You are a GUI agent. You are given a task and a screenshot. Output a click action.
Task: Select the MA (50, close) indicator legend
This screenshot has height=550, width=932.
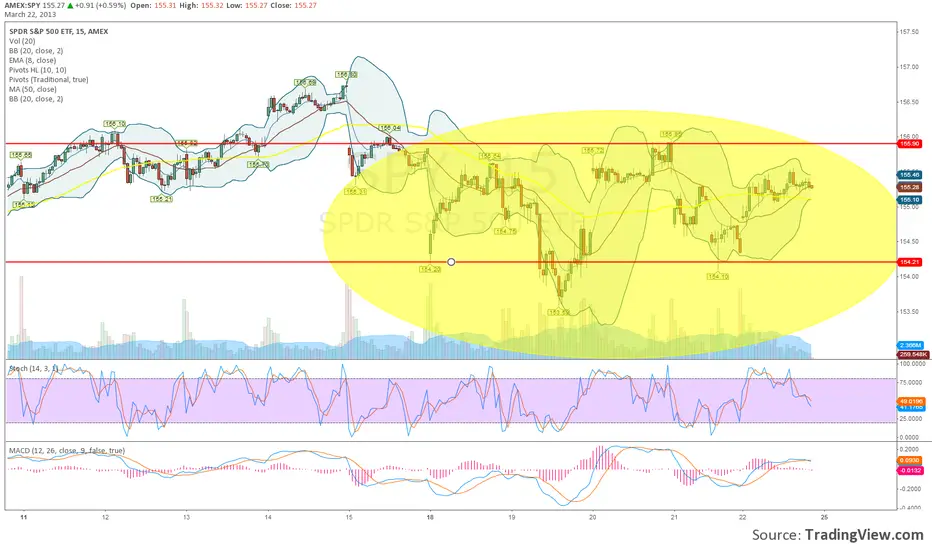click(x=33, y=89)
